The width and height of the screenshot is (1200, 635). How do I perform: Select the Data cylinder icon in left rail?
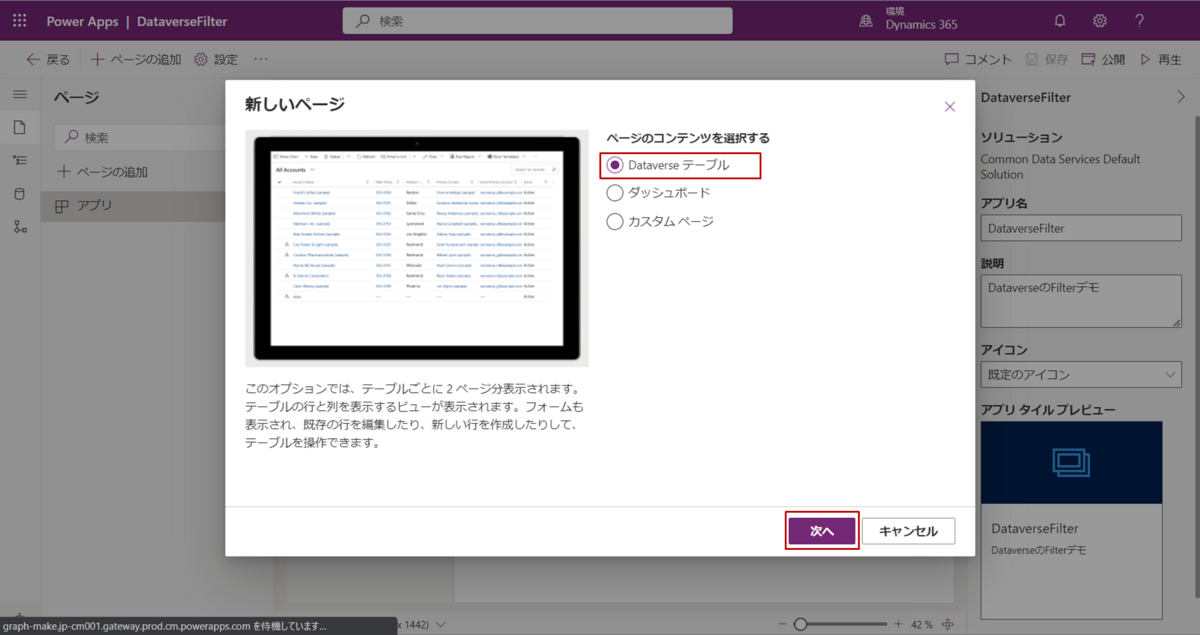[19, 193]
